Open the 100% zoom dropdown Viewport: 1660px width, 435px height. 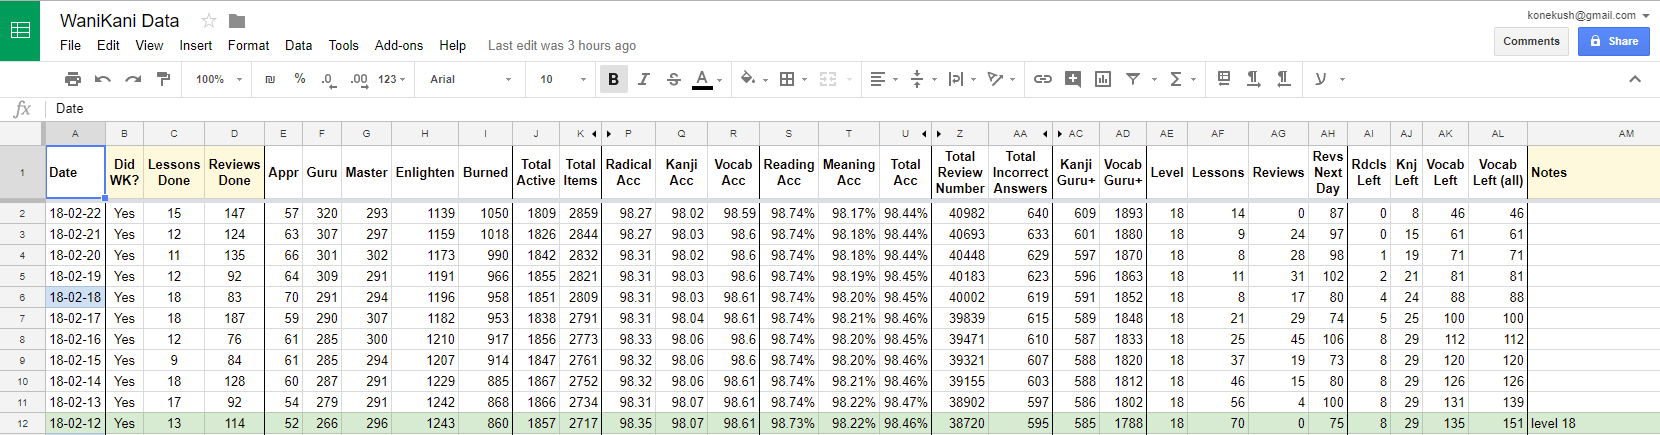pyautogui.click(x=216, y=79)
